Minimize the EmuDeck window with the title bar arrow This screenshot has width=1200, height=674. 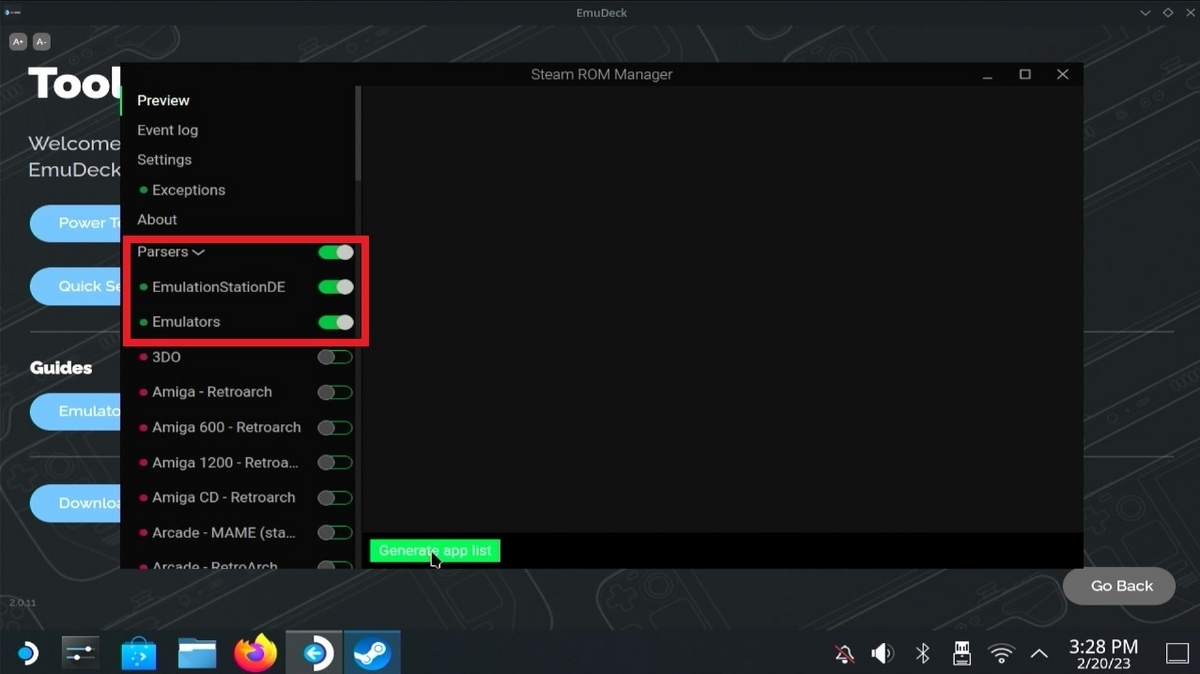(x=1146, y=12)
